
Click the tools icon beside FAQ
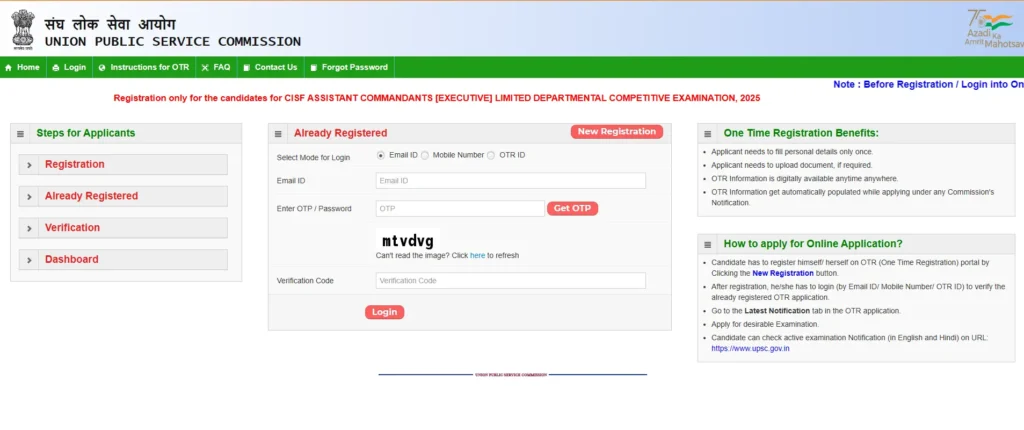(205, 67)
